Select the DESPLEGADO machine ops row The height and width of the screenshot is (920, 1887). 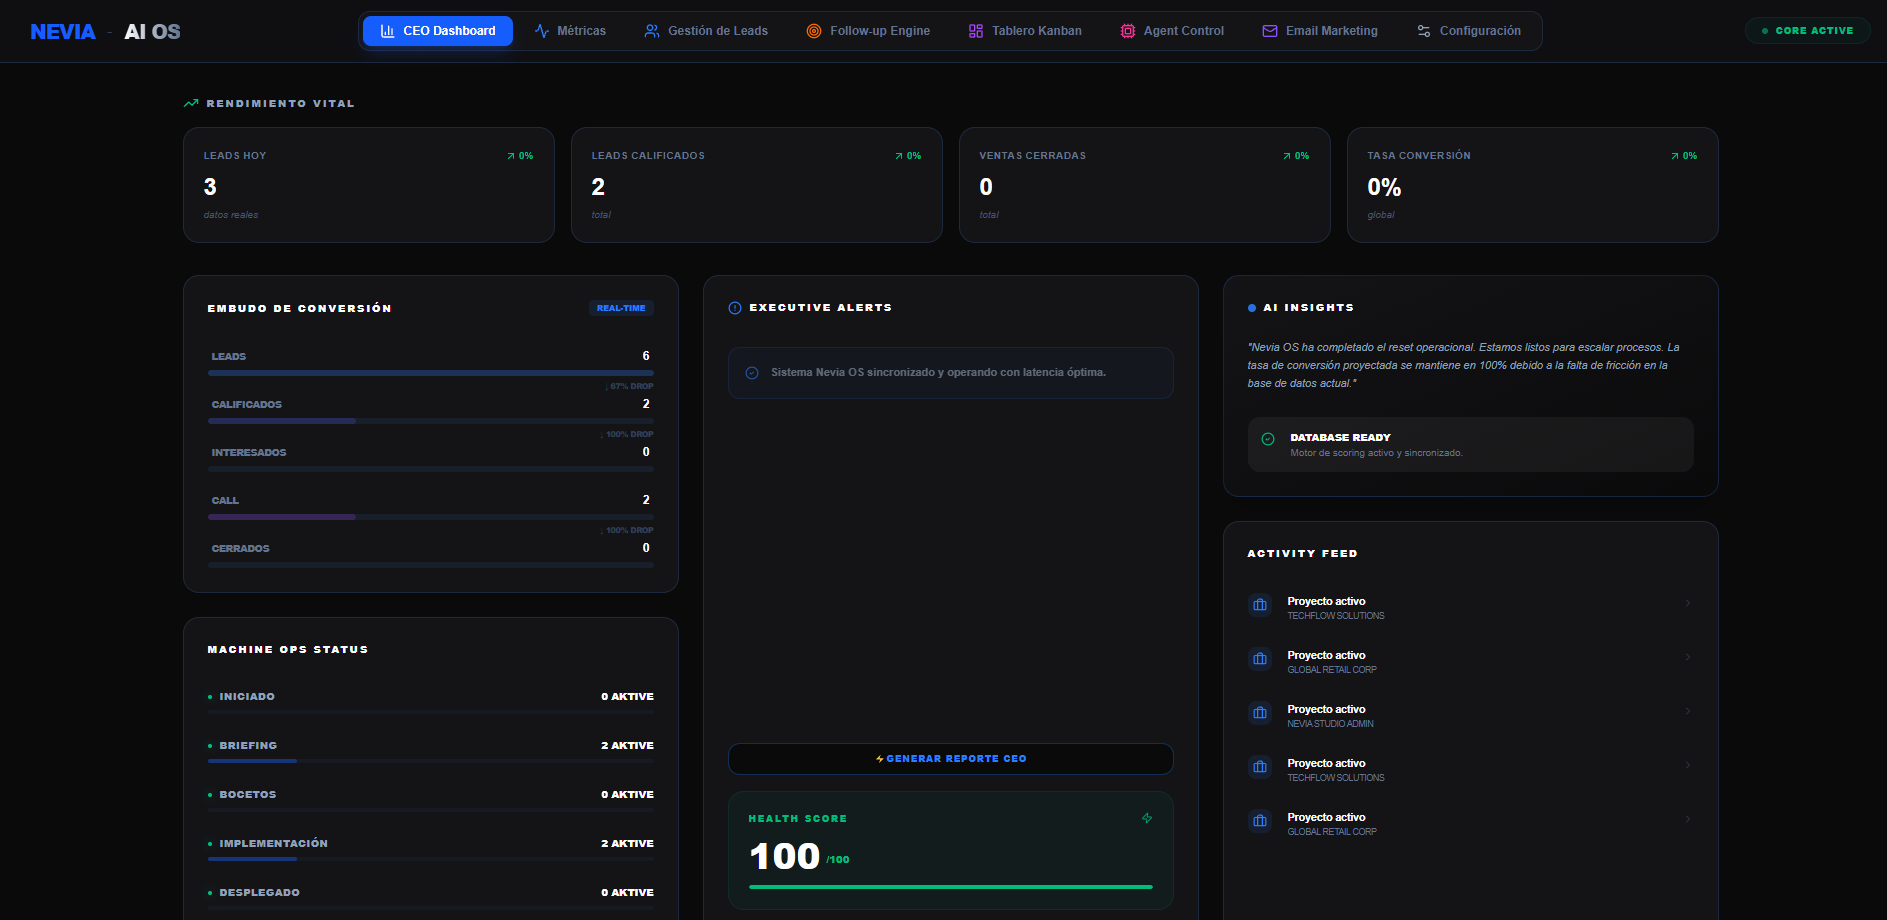click(431, 896)
